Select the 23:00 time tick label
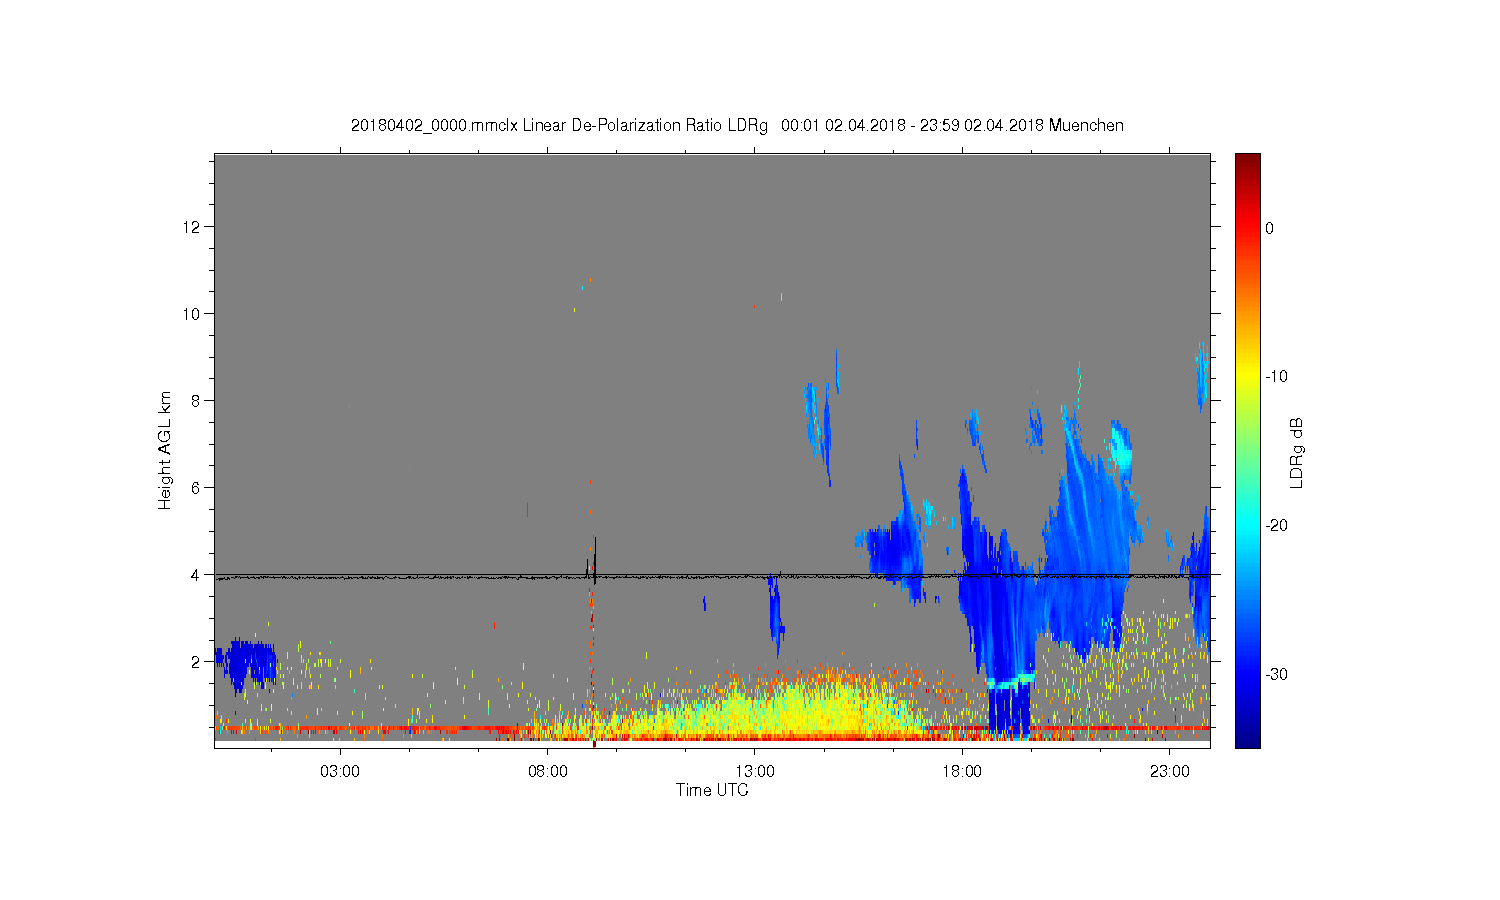The width and height of the screenshot is (1500, 900). pos(1170,772)
